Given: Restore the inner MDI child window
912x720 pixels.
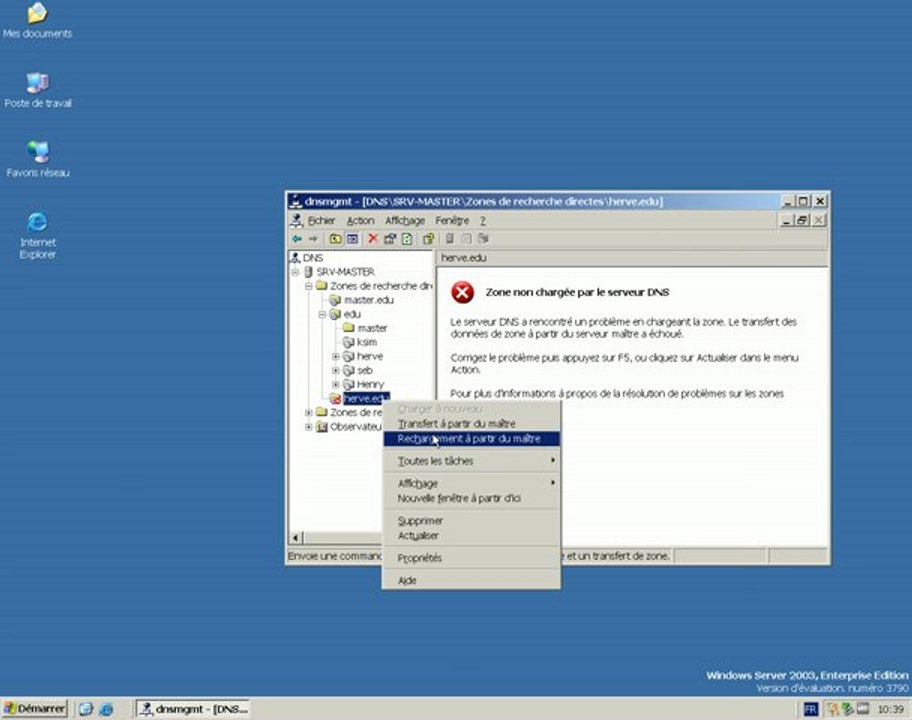Looking at the screenshot, I should 802,220.
